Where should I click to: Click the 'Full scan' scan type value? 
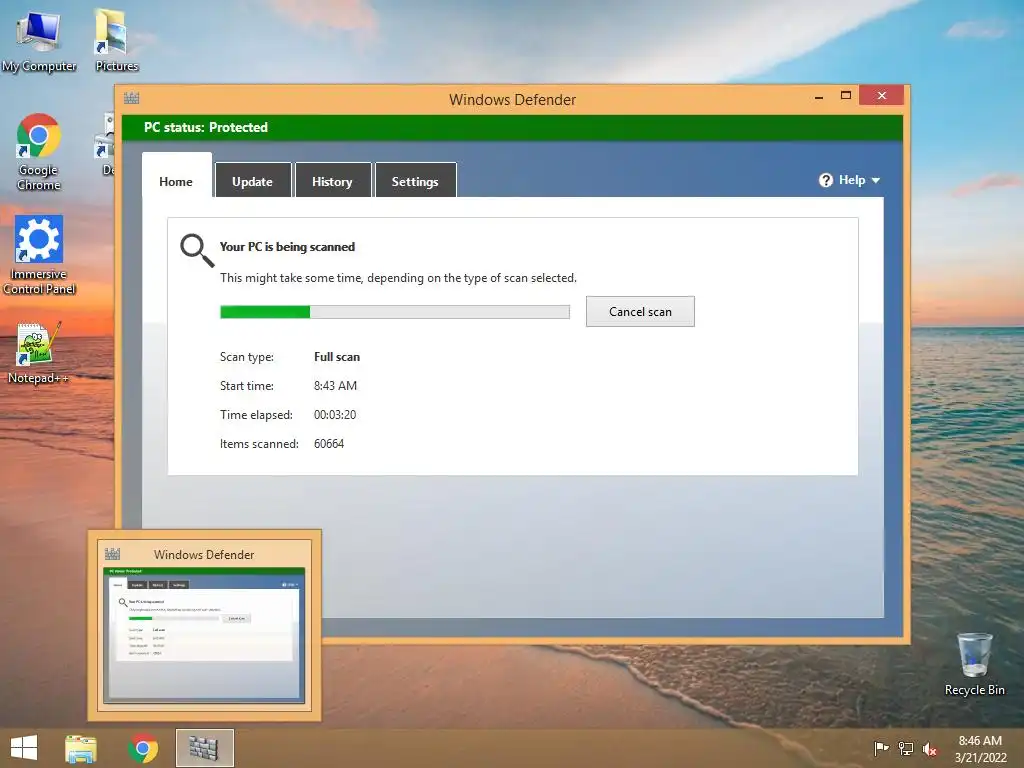click(x=337, y=357)
